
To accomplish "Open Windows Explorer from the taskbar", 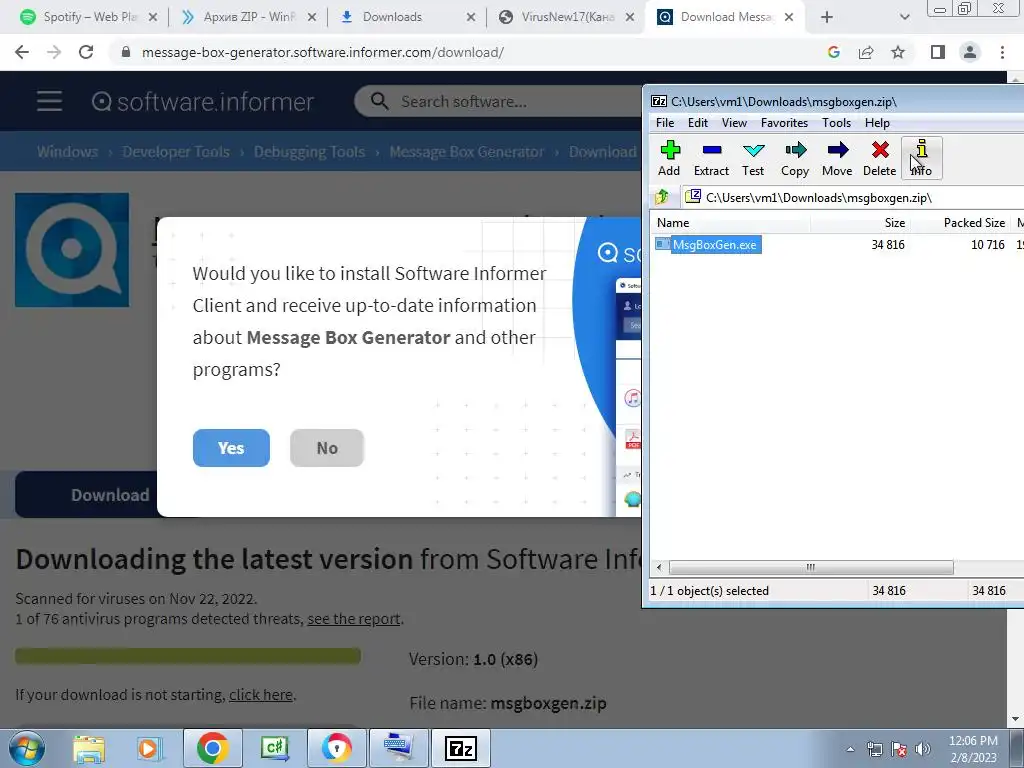I will pyautogui.click(x=89, y=748).
